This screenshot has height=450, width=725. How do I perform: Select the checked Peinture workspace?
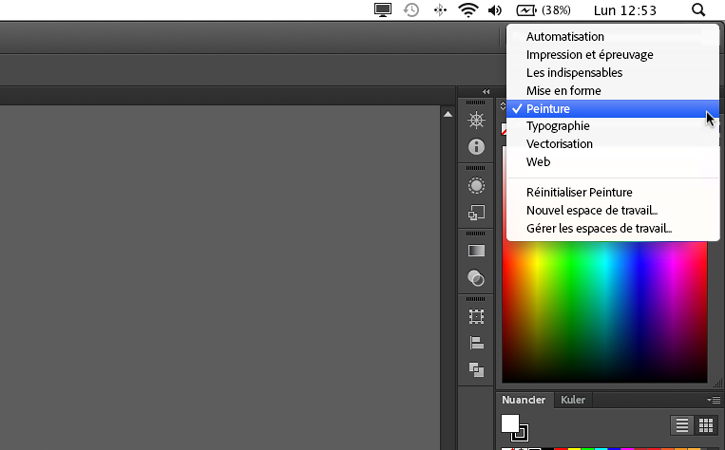(x=613, y=109)
